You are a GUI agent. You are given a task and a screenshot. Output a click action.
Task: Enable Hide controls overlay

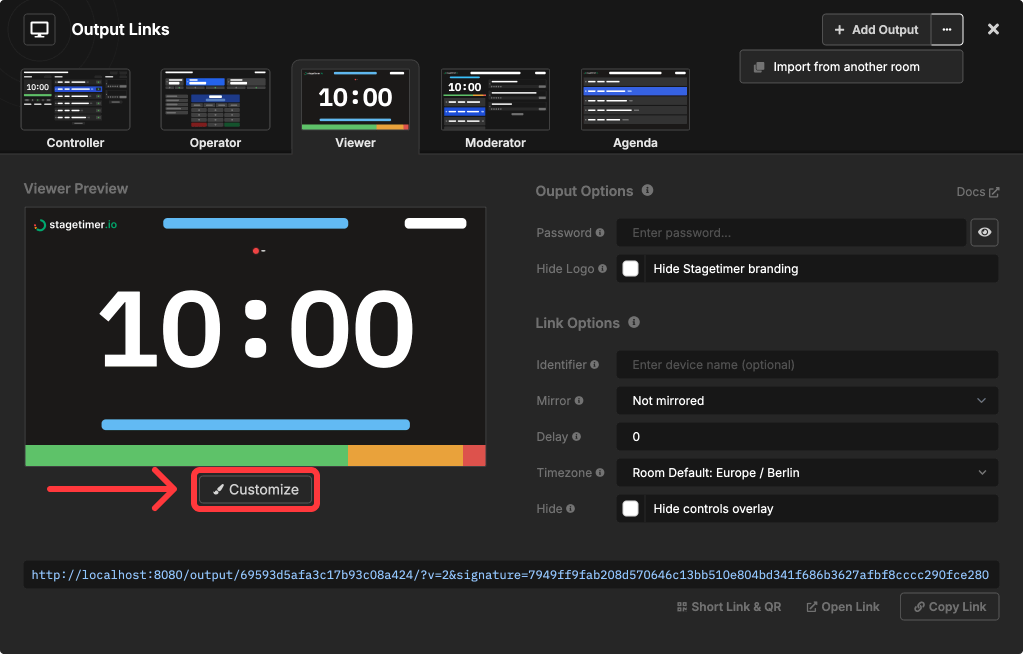[x=631, y=508]
